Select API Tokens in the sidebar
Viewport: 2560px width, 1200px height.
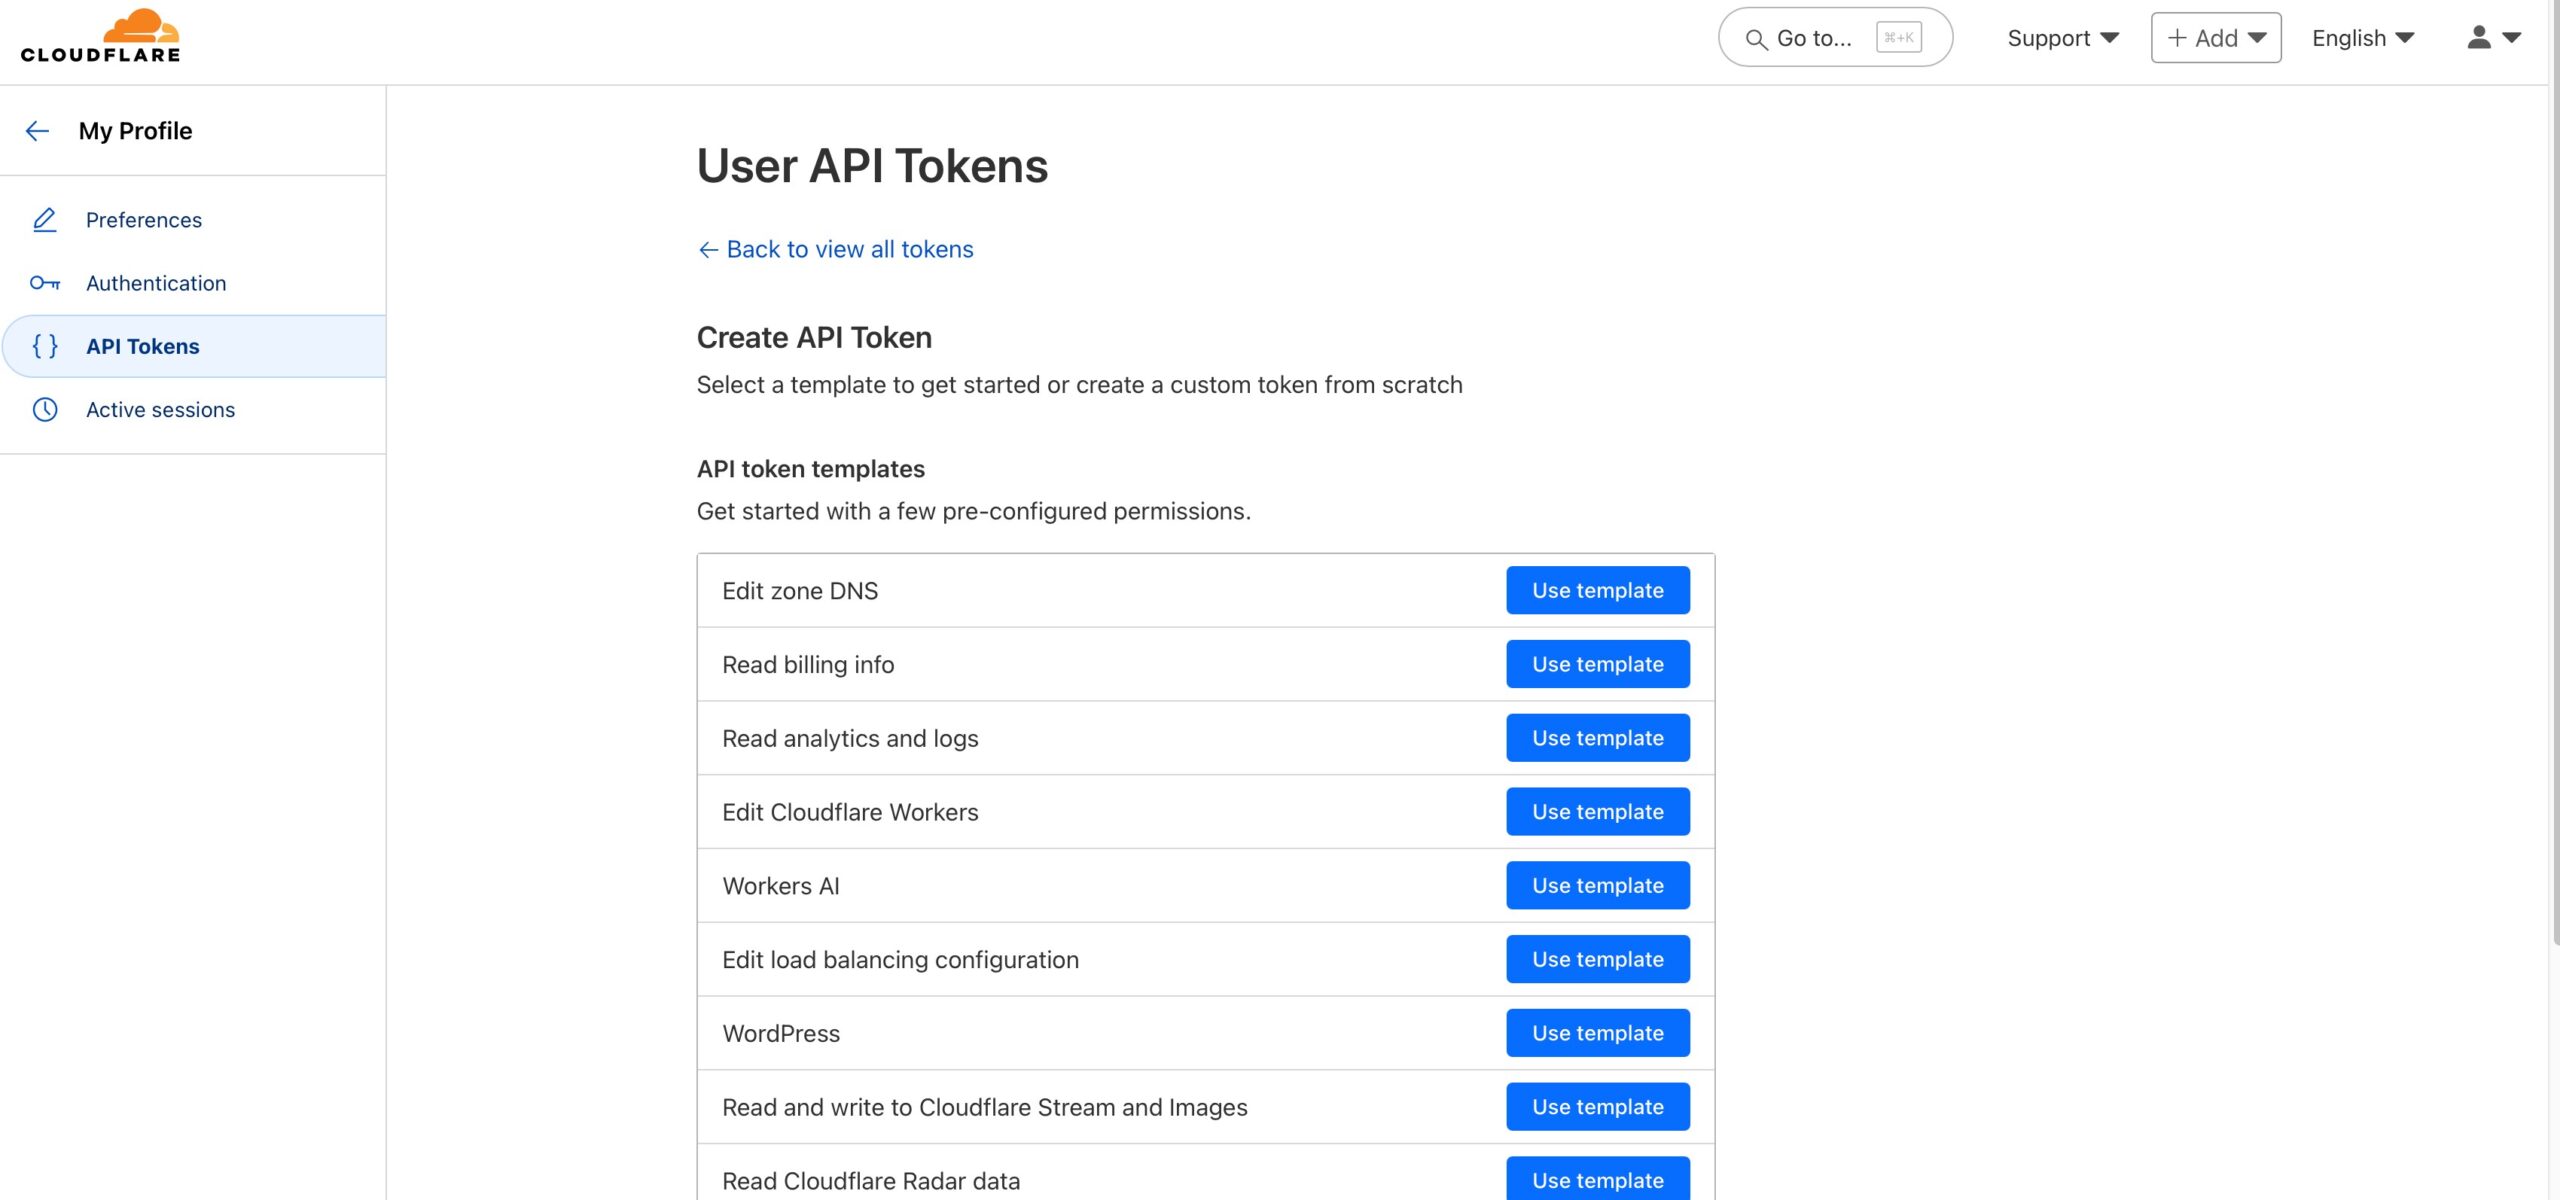194,346
